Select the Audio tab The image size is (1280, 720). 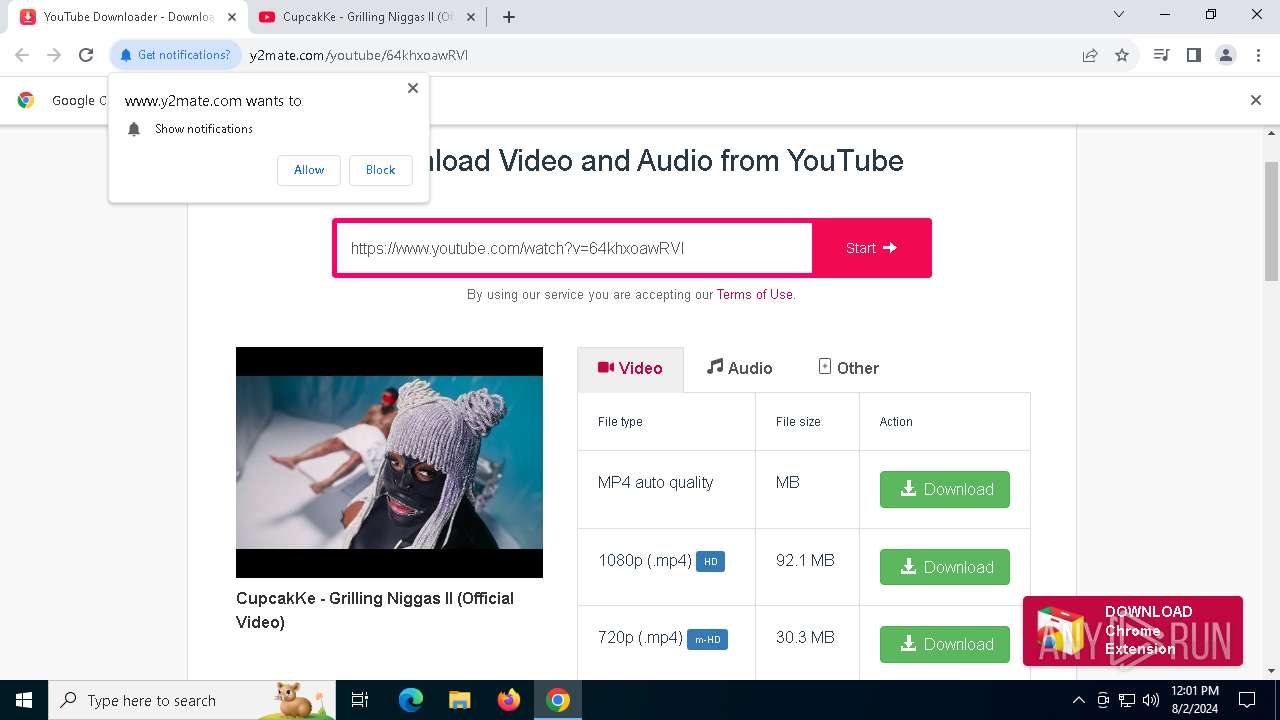click(739, 368)
